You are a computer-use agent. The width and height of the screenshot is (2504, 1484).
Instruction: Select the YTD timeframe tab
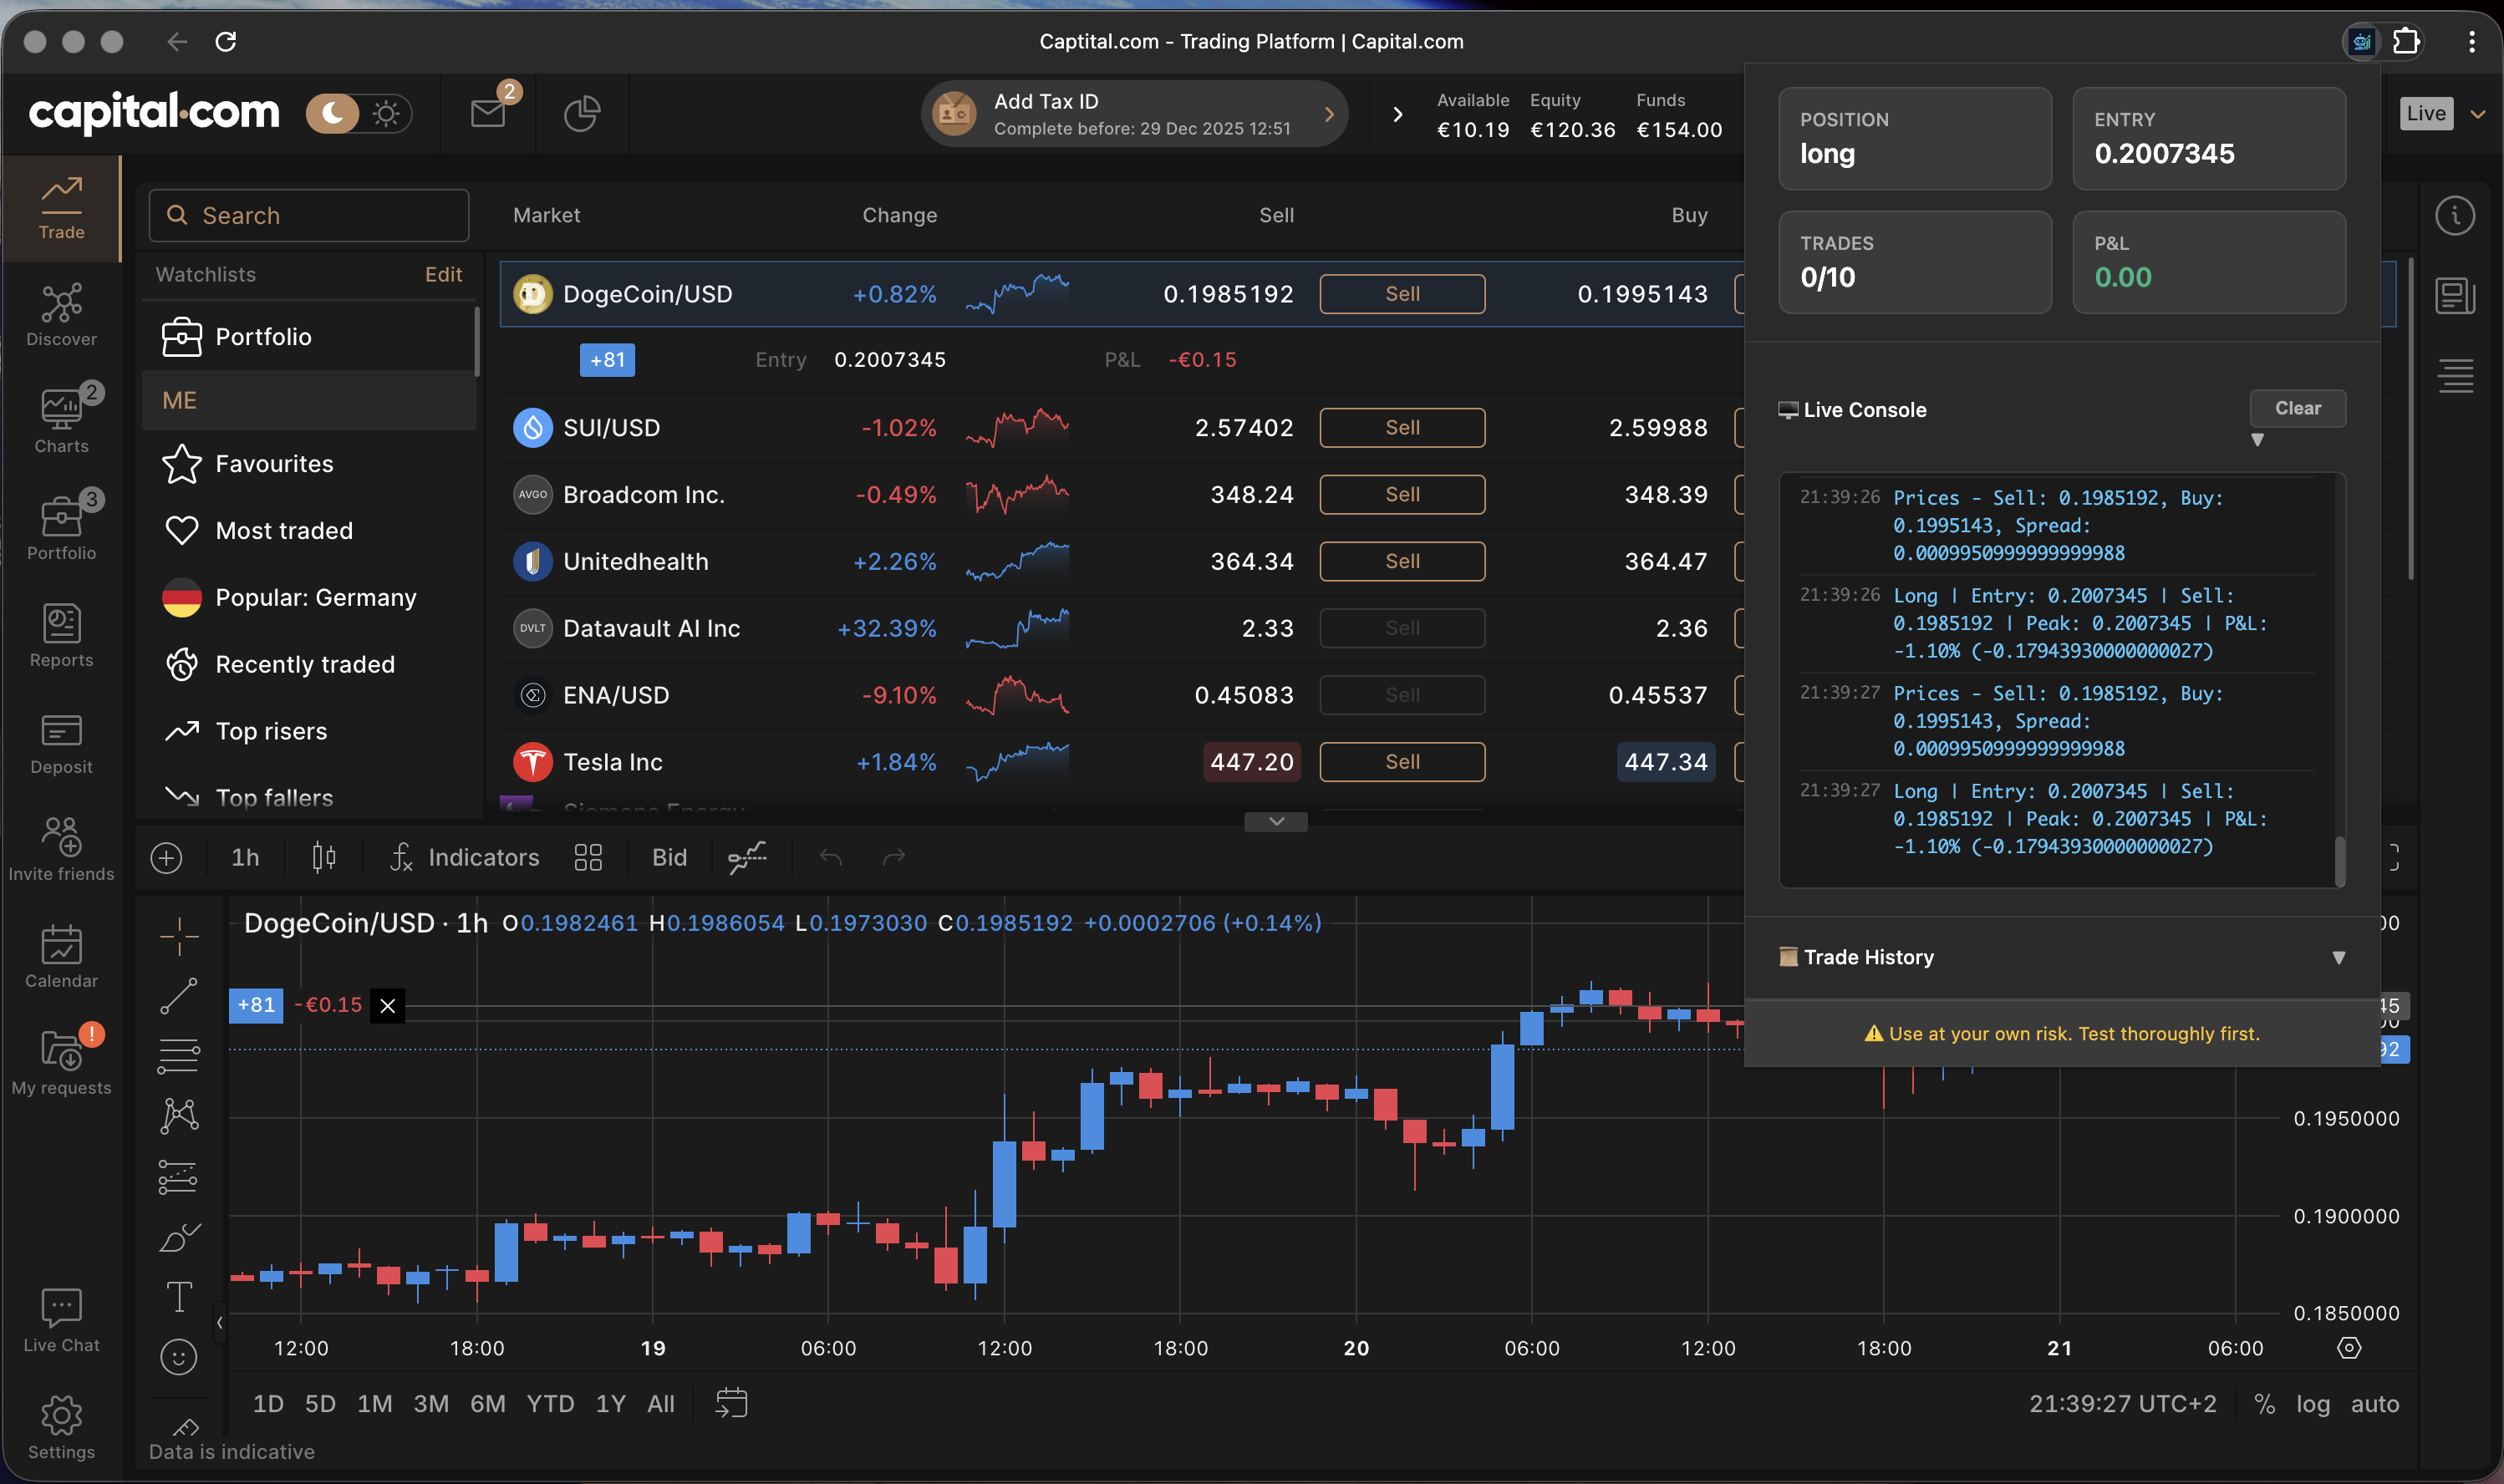[549, 1403]
